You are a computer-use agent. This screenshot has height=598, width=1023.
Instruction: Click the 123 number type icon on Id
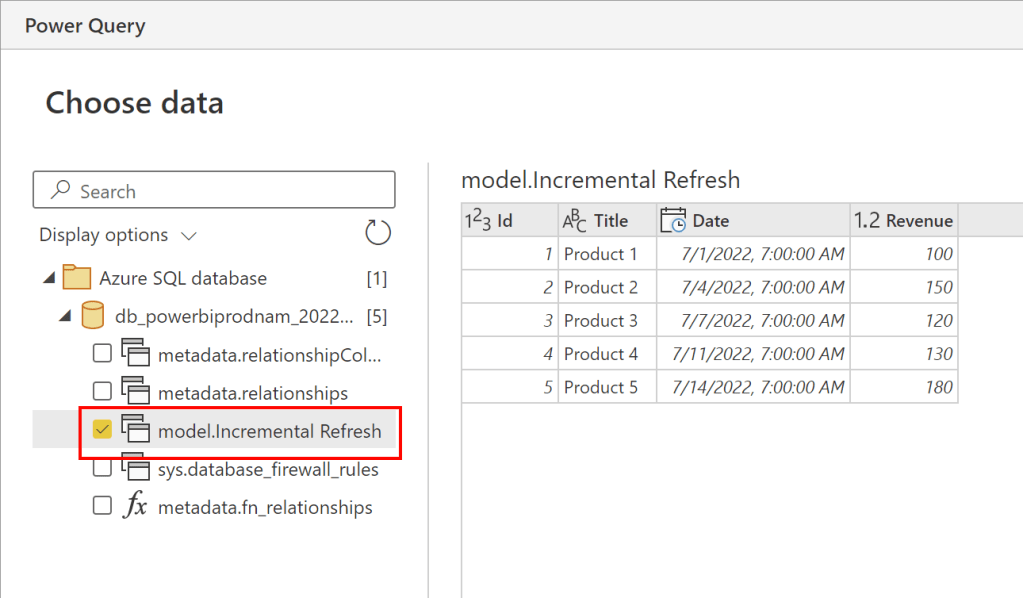click(479, 221)
